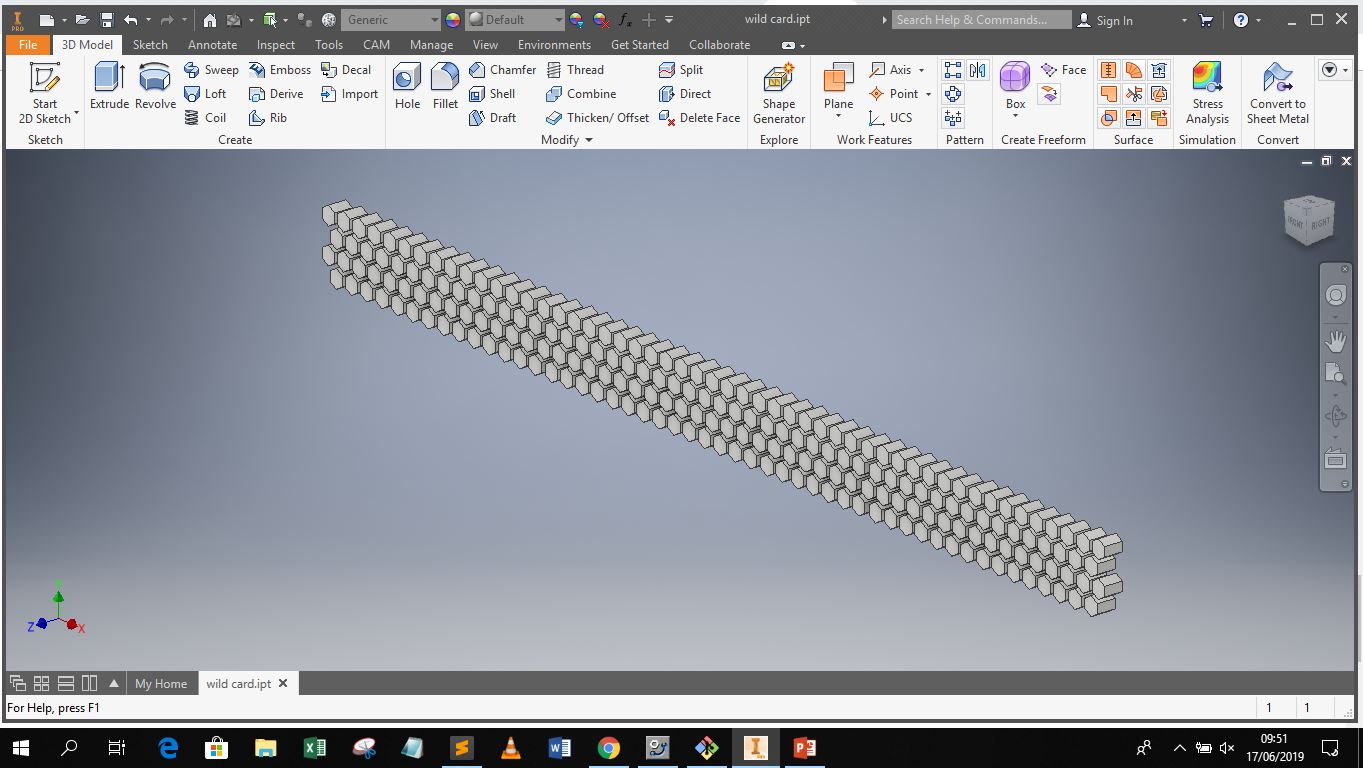This screenshot has height=768, width=1363.
Task: Open the Default appearance dropdown
Action: pos(515,20)
